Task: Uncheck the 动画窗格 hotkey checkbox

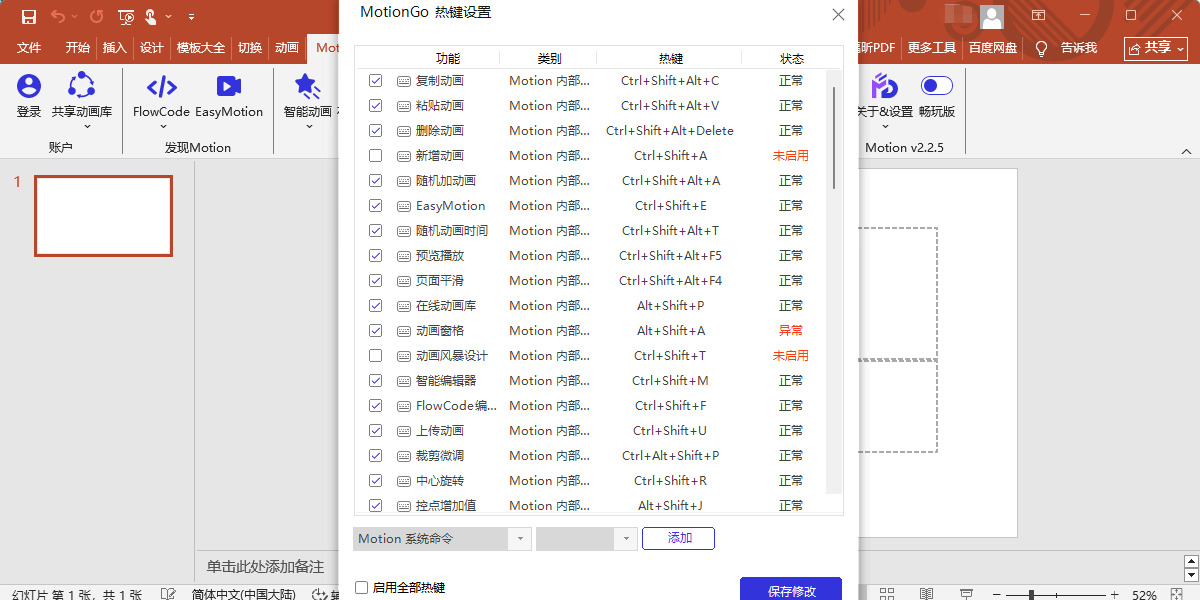Action: pos(376,331)
